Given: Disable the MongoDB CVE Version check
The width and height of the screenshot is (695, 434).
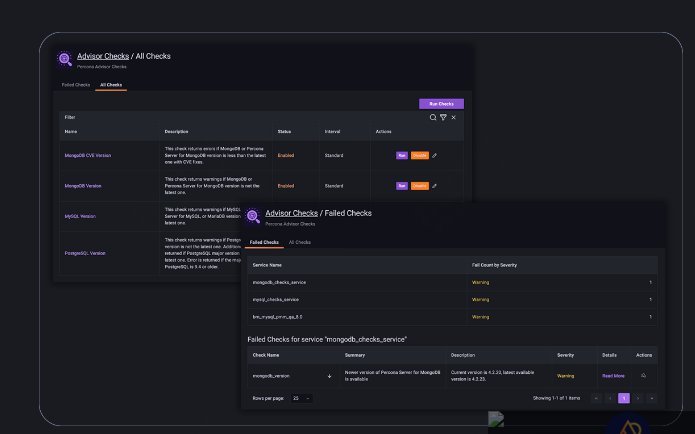Looking at the screenshot, I should pyautogui.click(x=420, y=155).
